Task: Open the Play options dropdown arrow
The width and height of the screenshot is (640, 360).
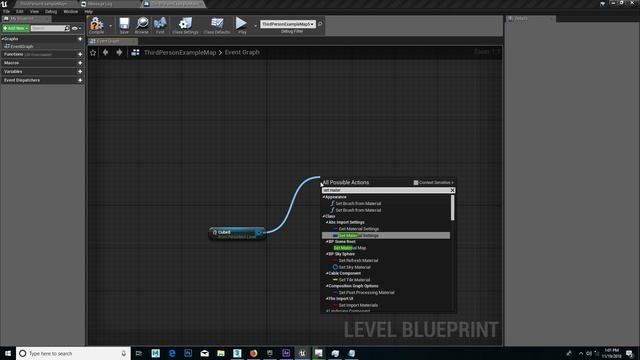Action: coord(256,26)
